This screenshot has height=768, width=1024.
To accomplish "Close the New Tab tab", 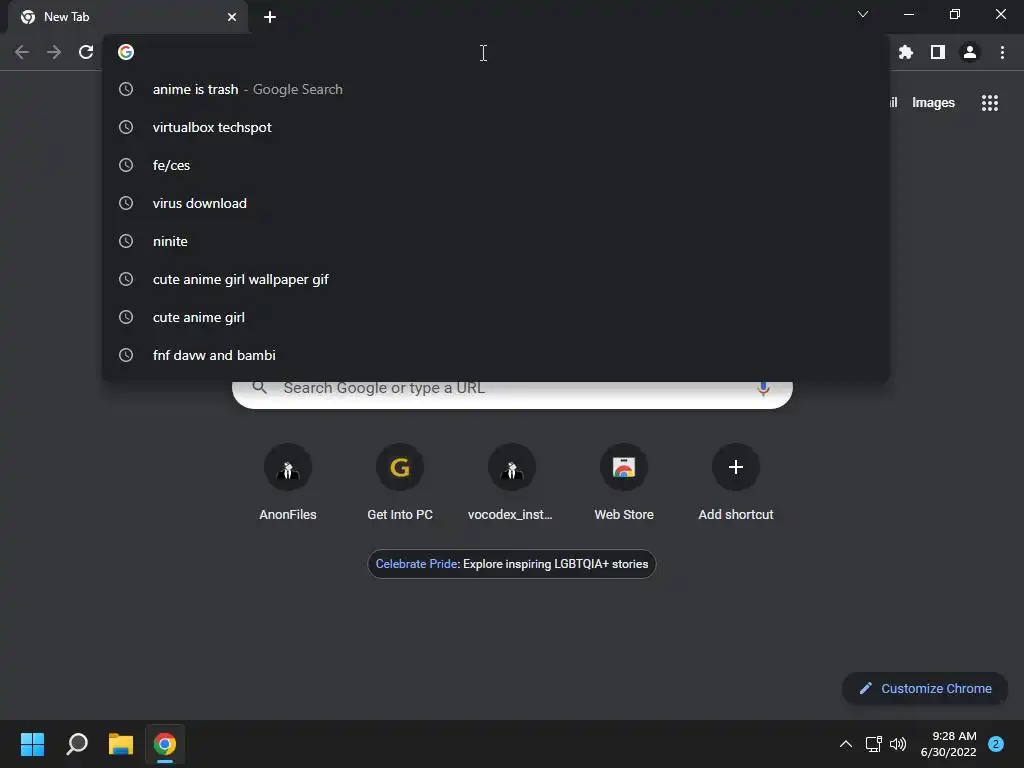I will (232, 17).
